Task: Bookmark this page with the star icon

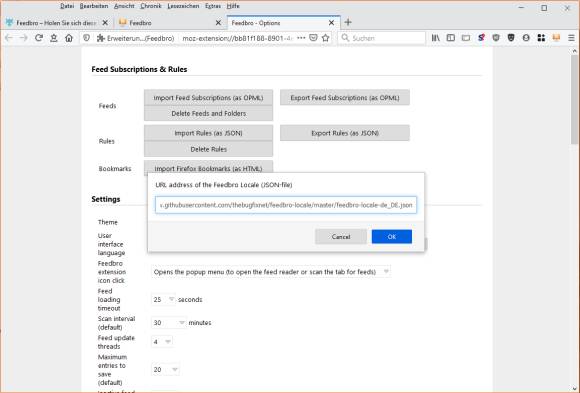Action: click(x=326, y=38)
